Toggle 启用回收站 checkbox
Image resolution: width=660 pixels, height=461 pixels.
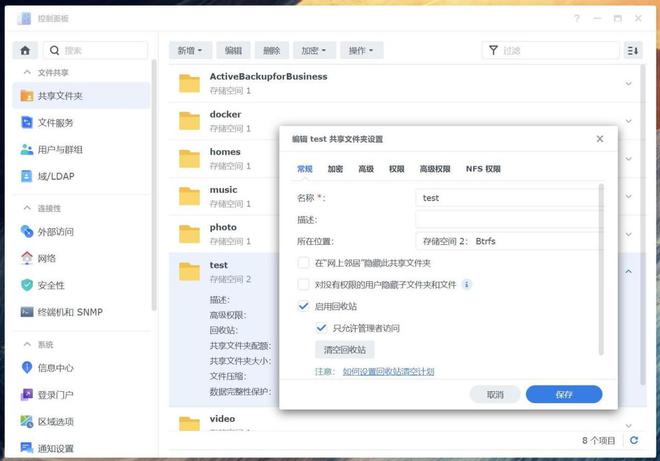(304, 306)
